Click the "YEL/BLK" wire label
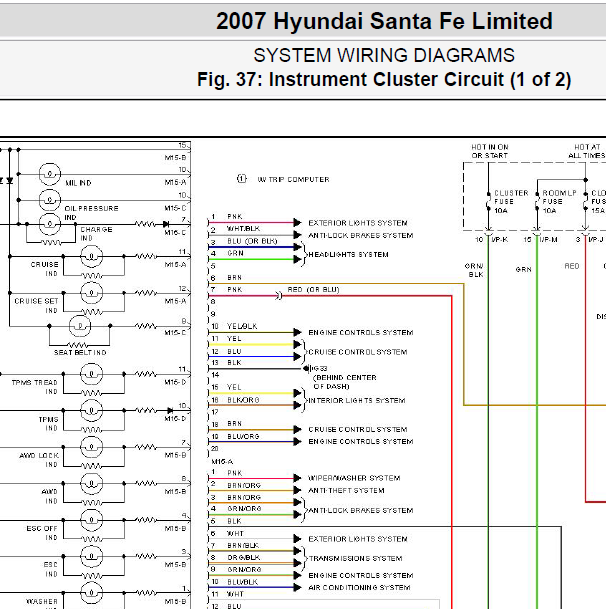Viewport: 606px width, 609px height. pyautogui.click(x=242, y=326)
